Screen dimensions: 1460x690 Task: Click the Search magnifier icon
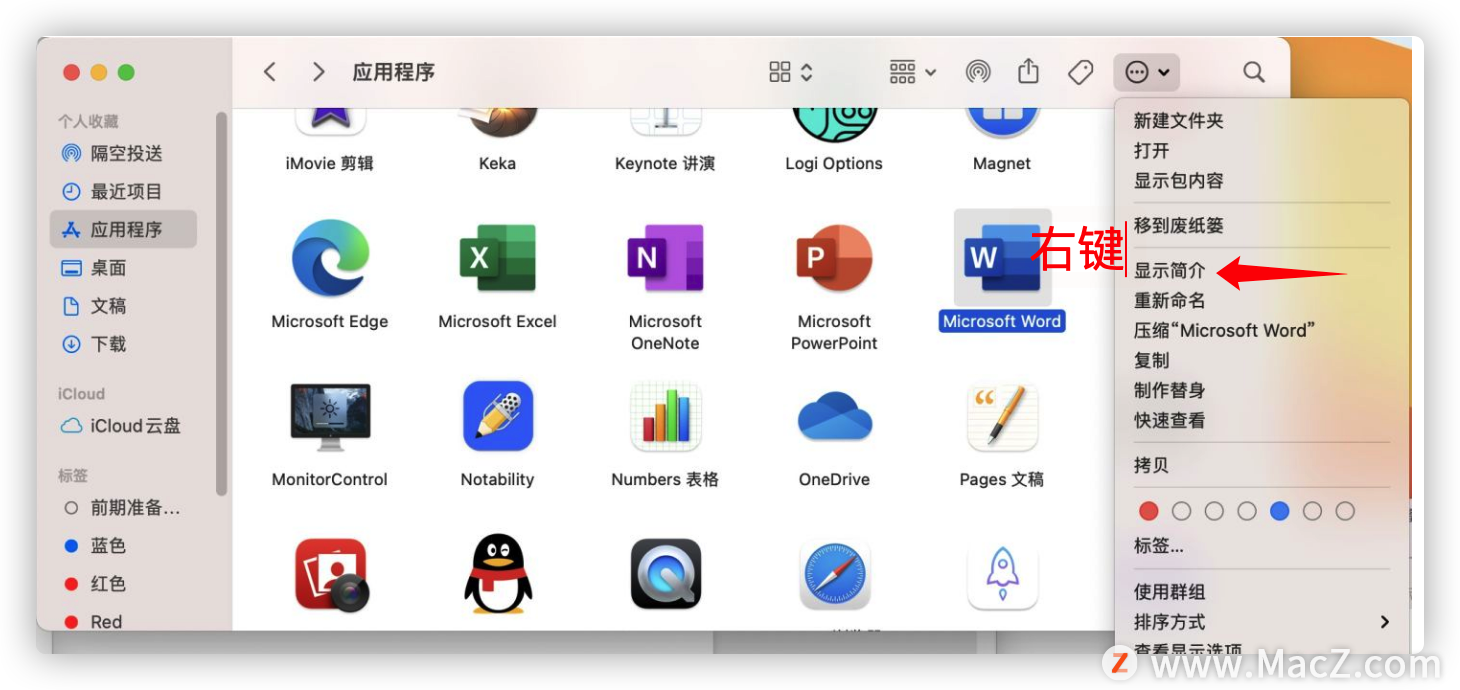[1253, 72]
